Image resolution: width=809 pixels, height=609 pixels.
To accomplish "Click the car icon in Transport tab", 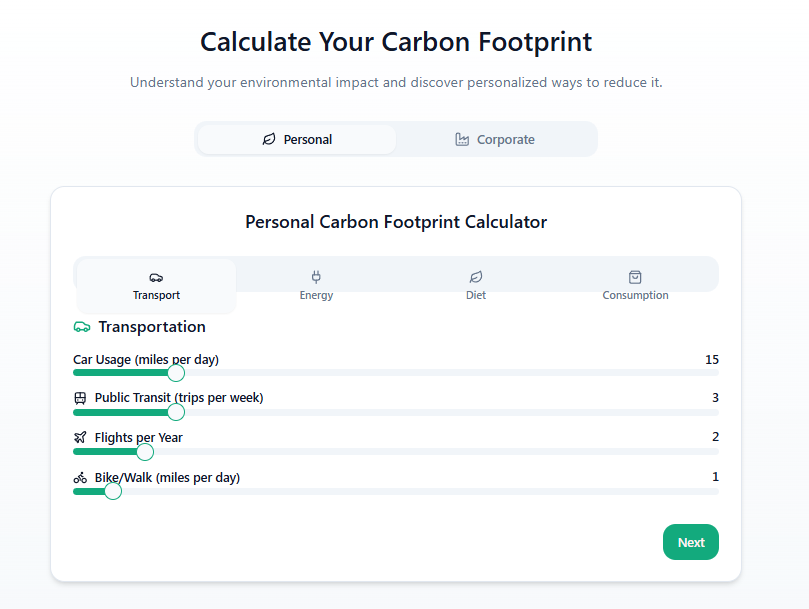I will click(x=156, y=278).
